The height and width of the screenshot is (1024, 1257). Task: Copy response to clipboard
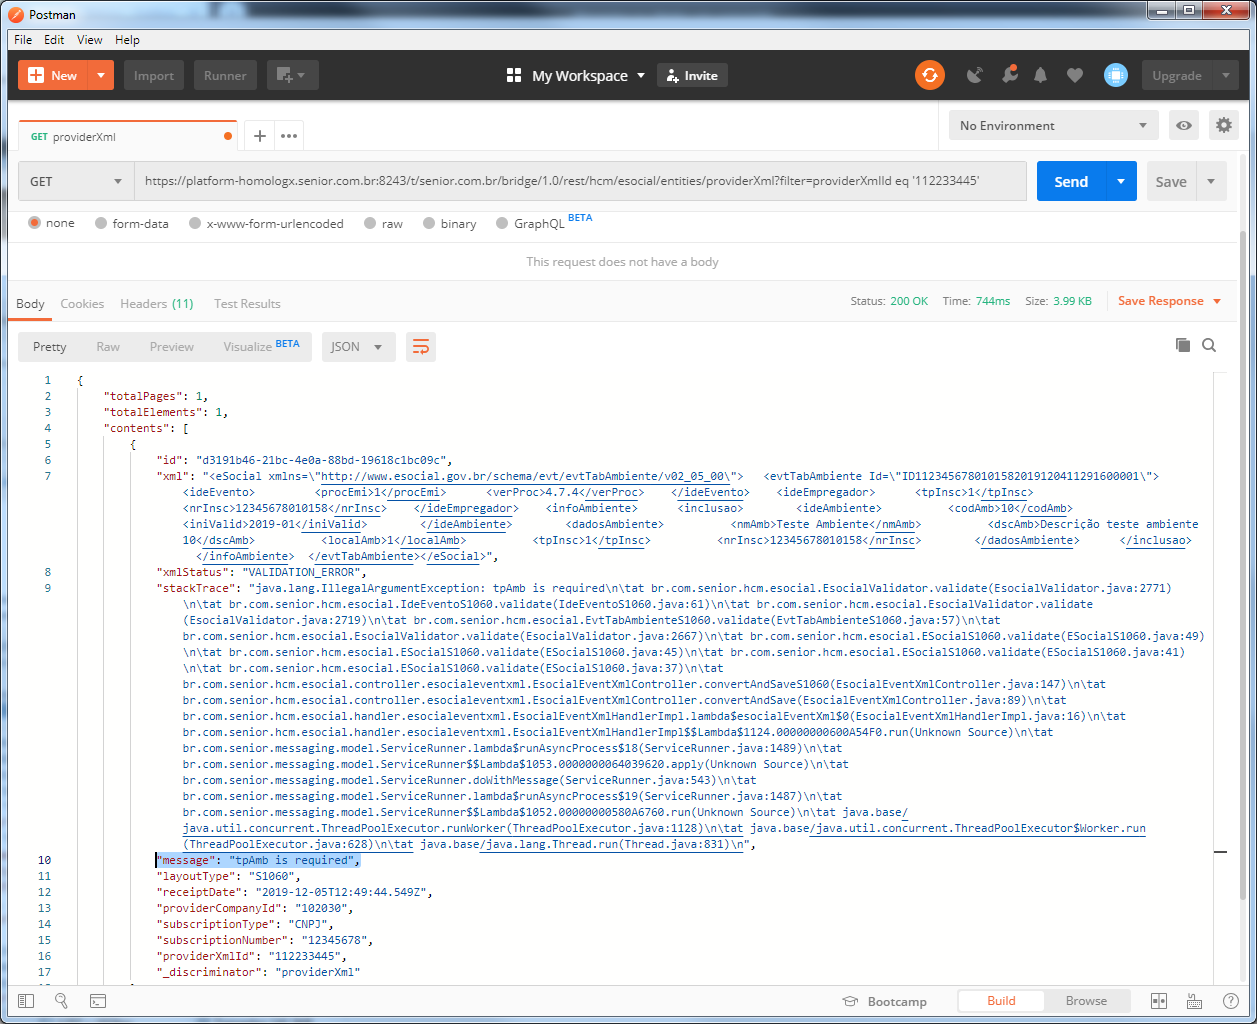1183,345
